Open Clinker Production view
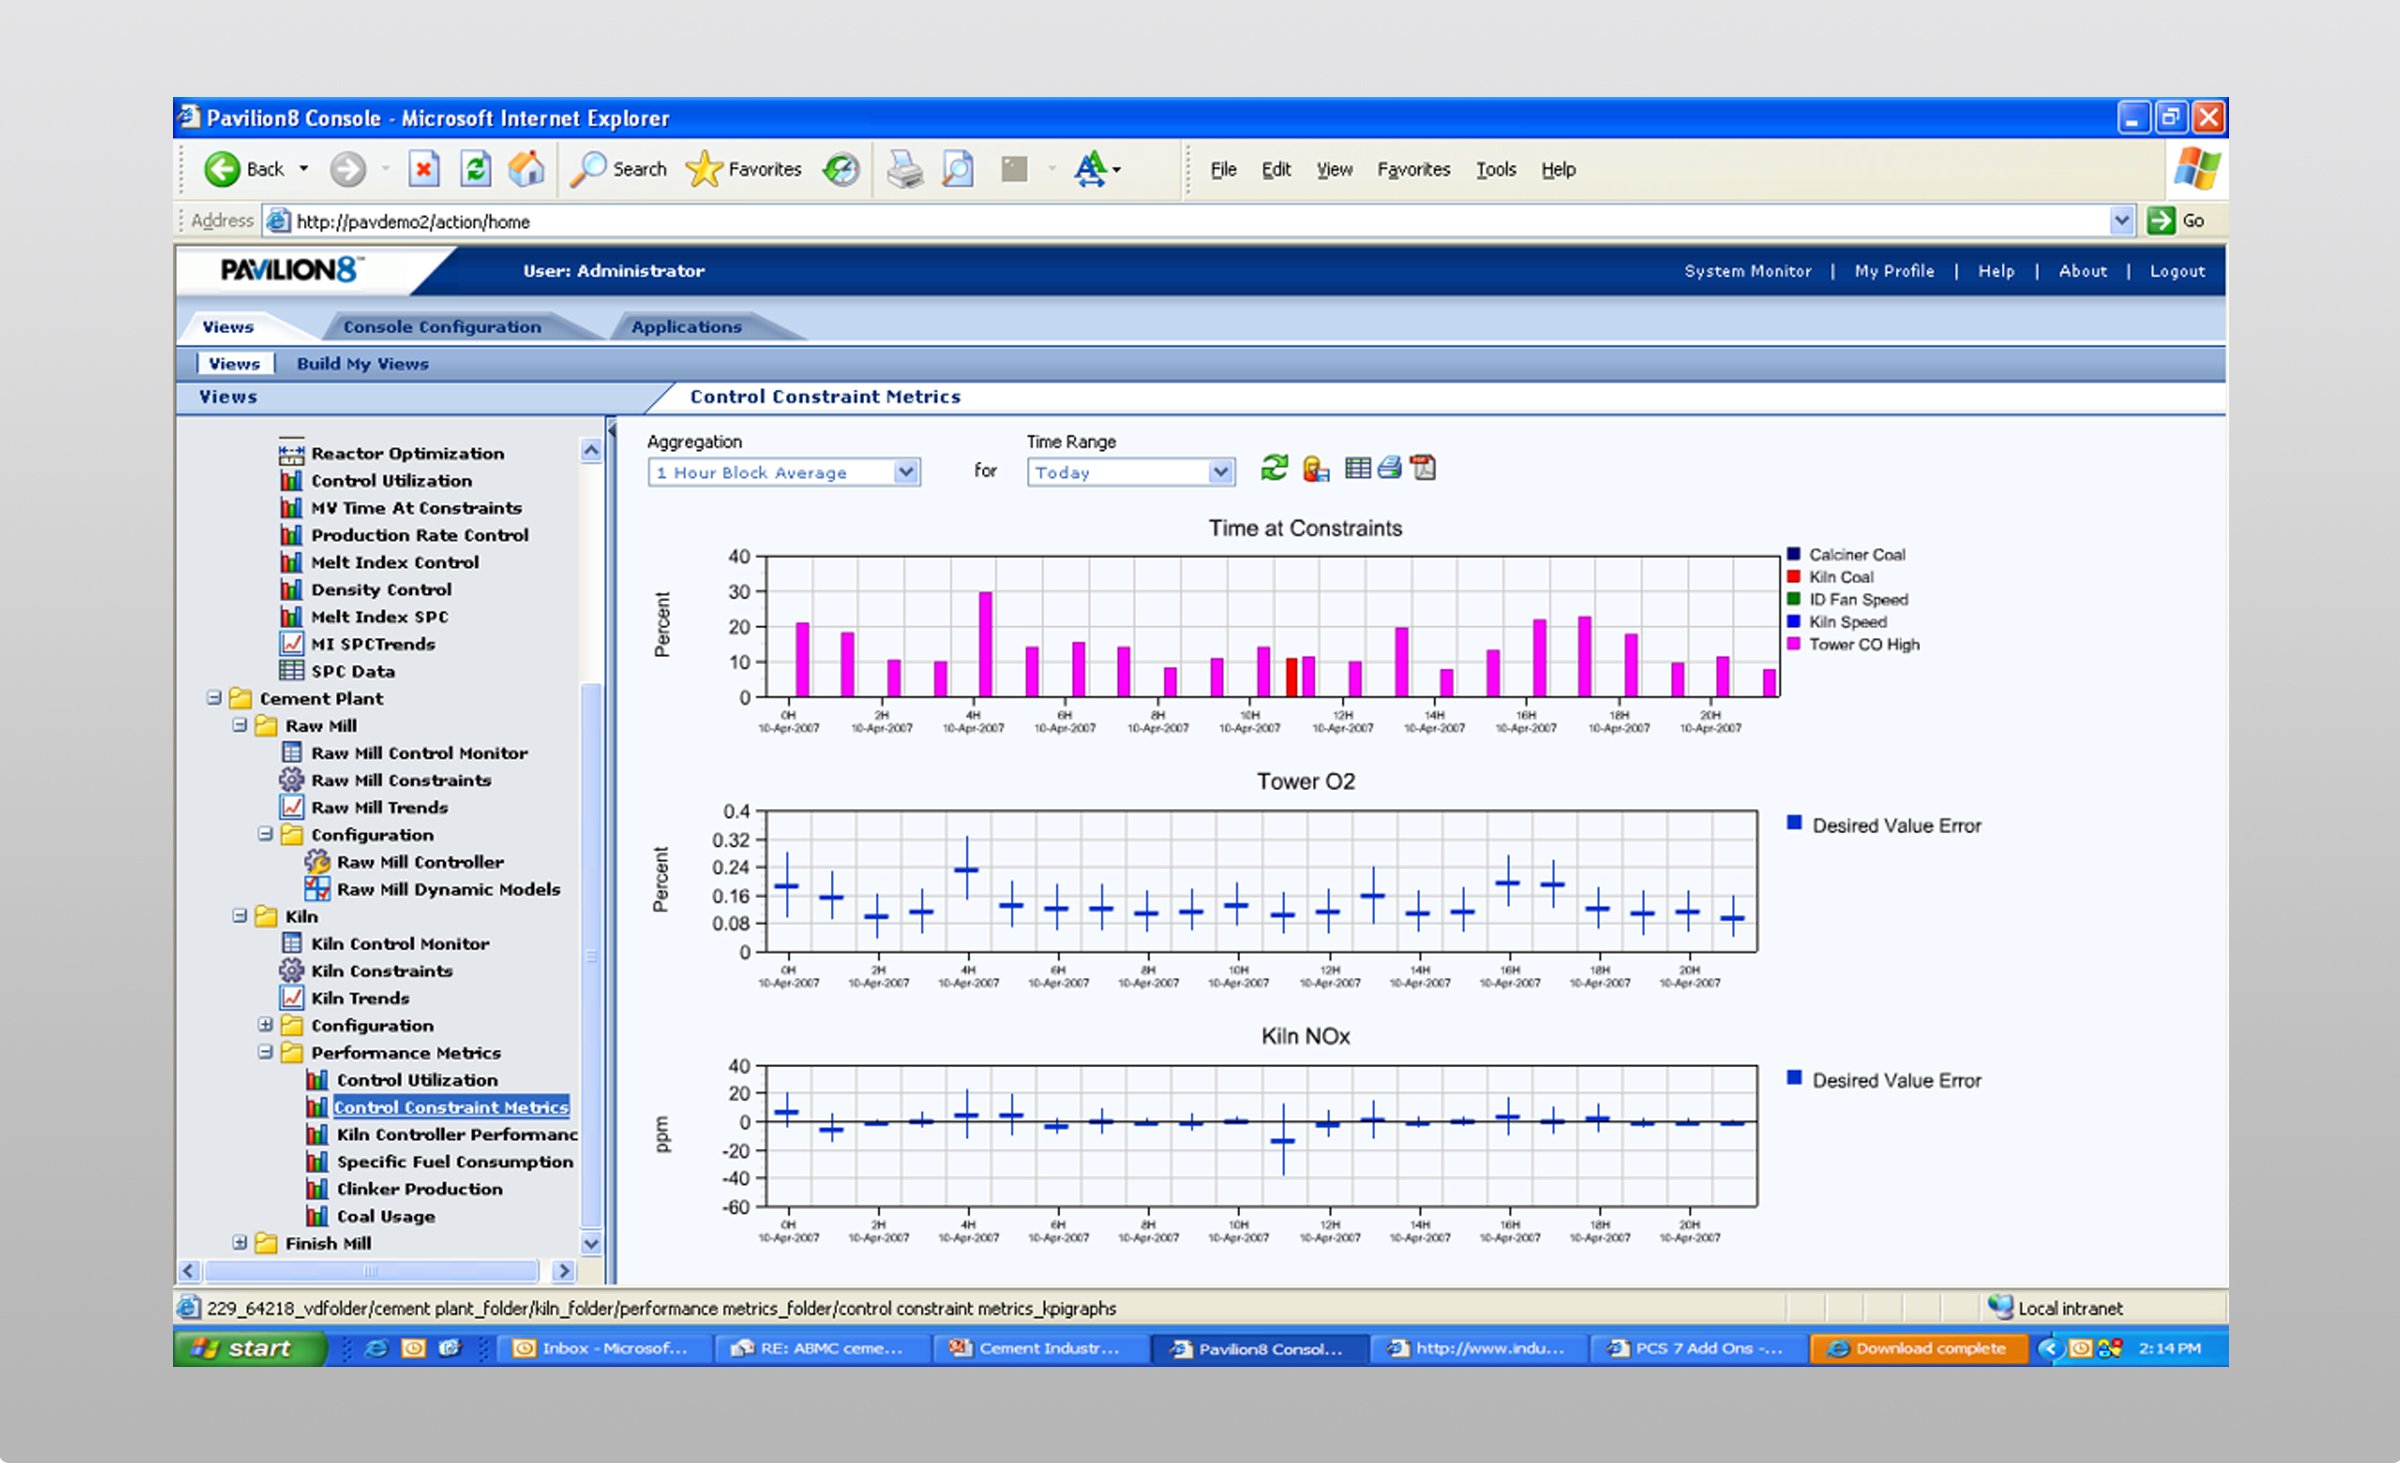The width and height of the screenshot is (2400, 1463). tap(420, 1189)
